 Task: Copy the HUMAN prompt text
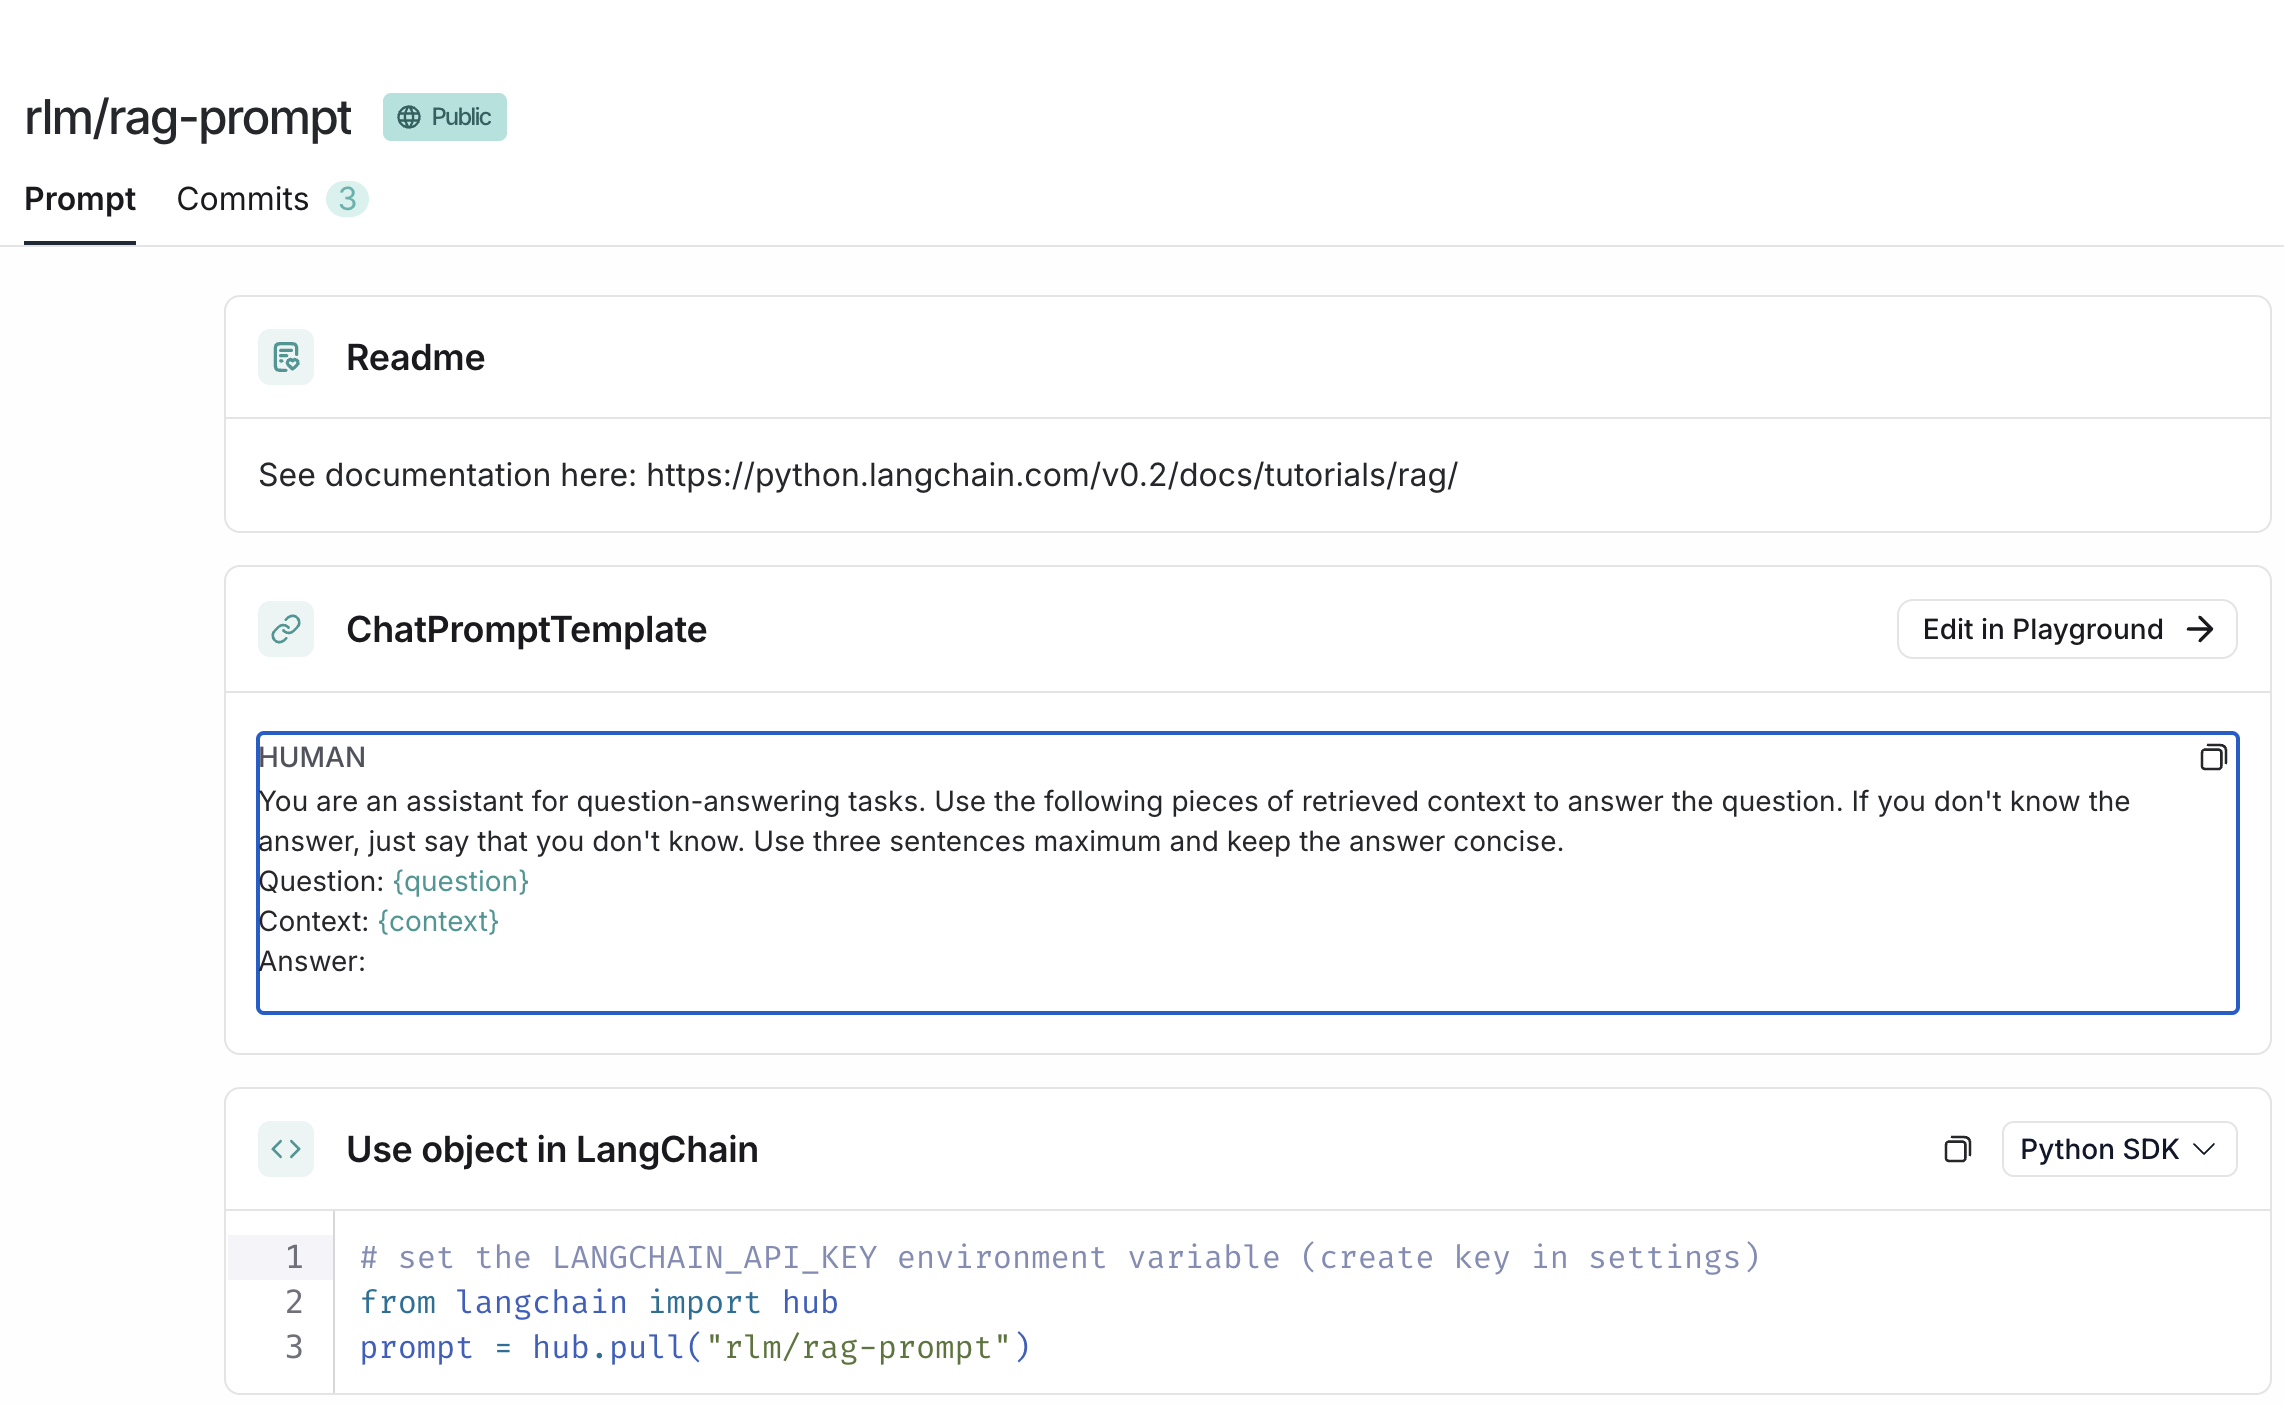[2213, 758]
